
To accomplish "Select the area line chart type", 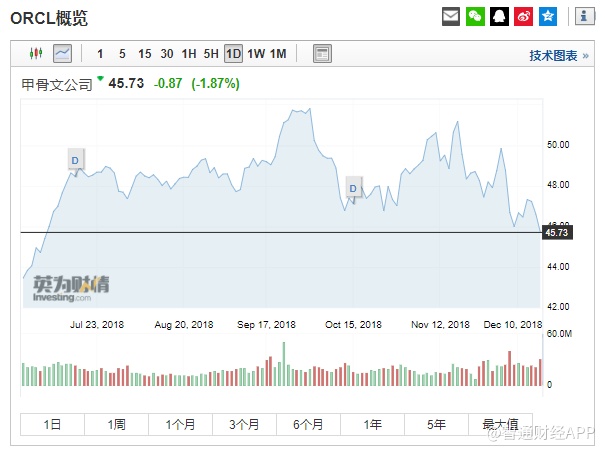I will click(62, 54).
